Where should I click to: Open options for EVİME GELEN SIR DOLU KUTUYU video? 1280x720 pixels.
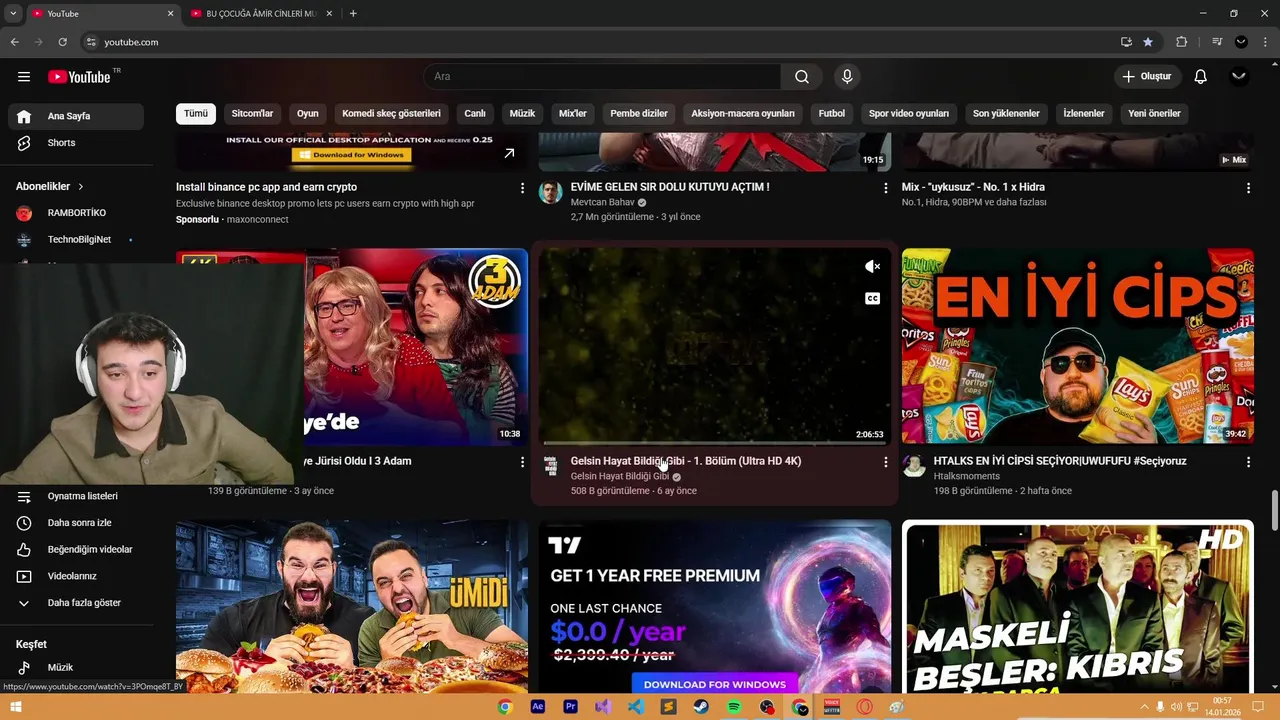(885, 188)
